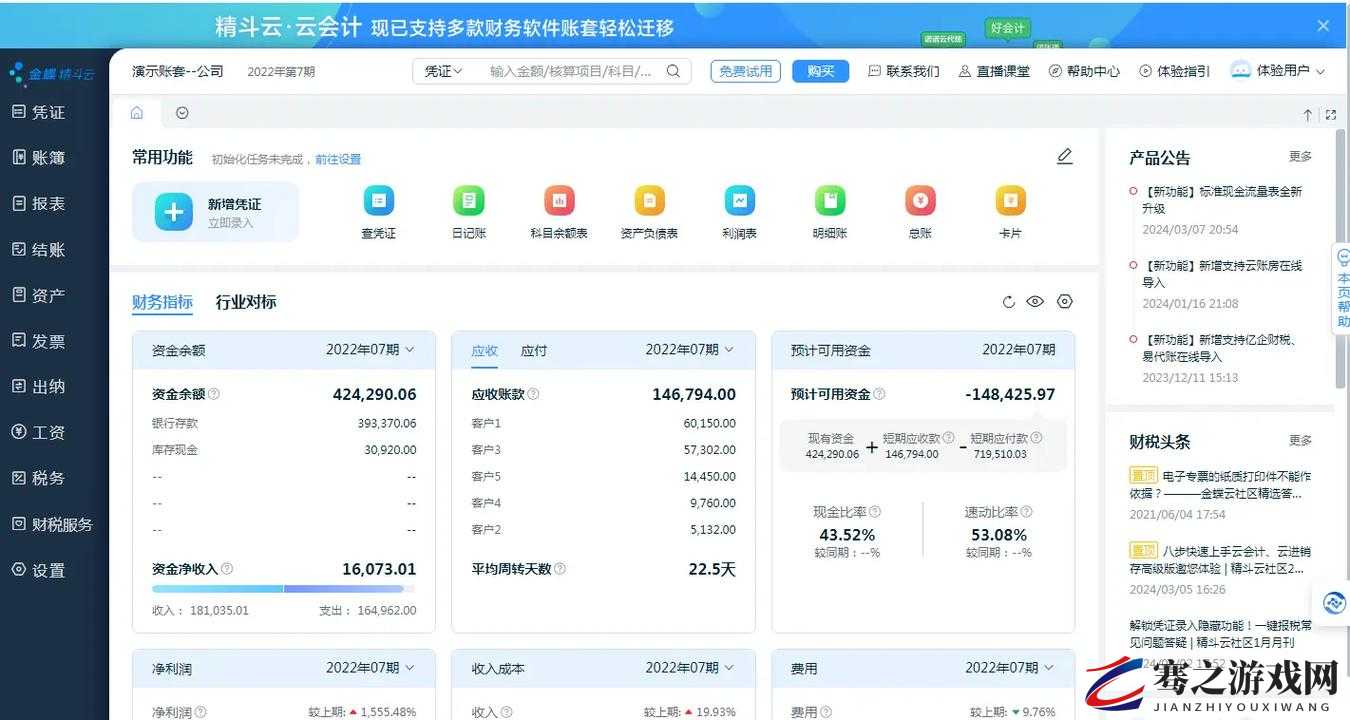Open the 结账 sidebar menu

click(x=39, y=250)
